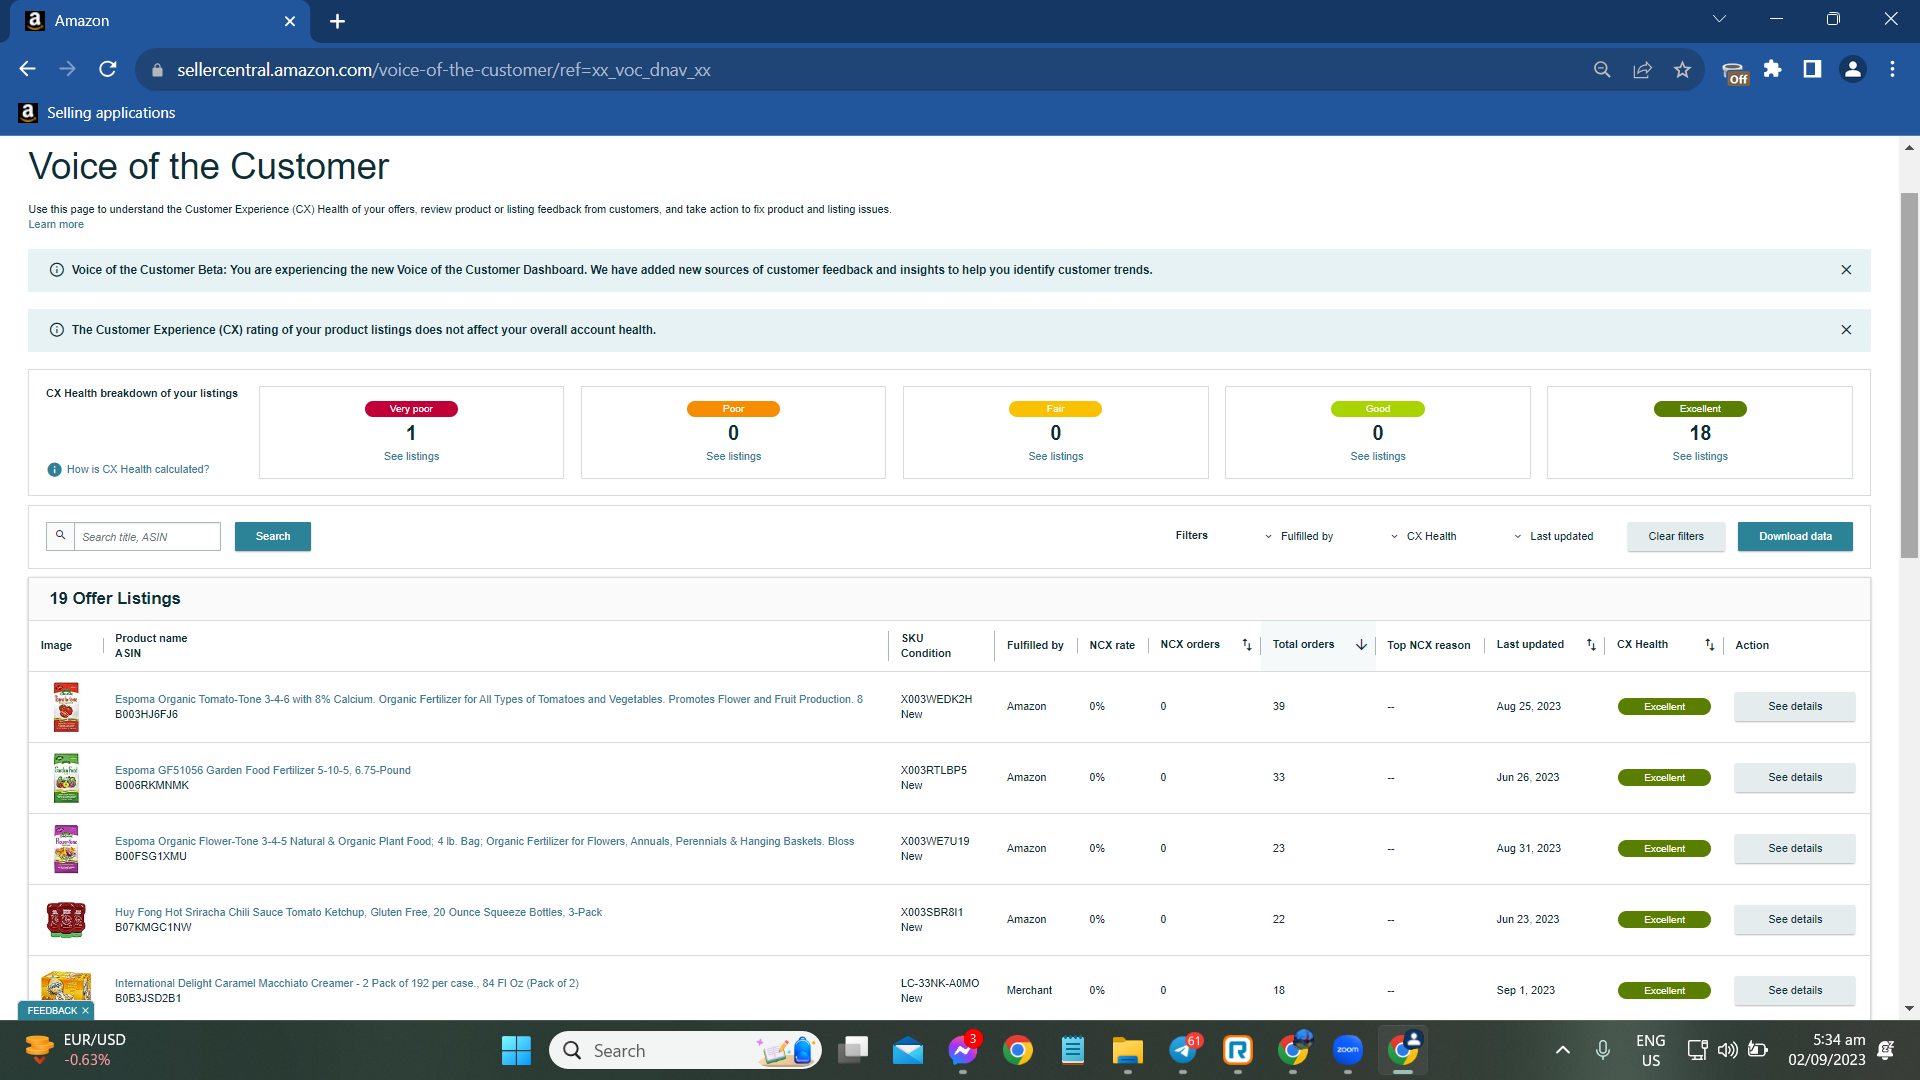The width and height of the screenshot is (1920, 1080).
Task: Expand the CX Health filter dropdown
Action: click(1423, 537)
